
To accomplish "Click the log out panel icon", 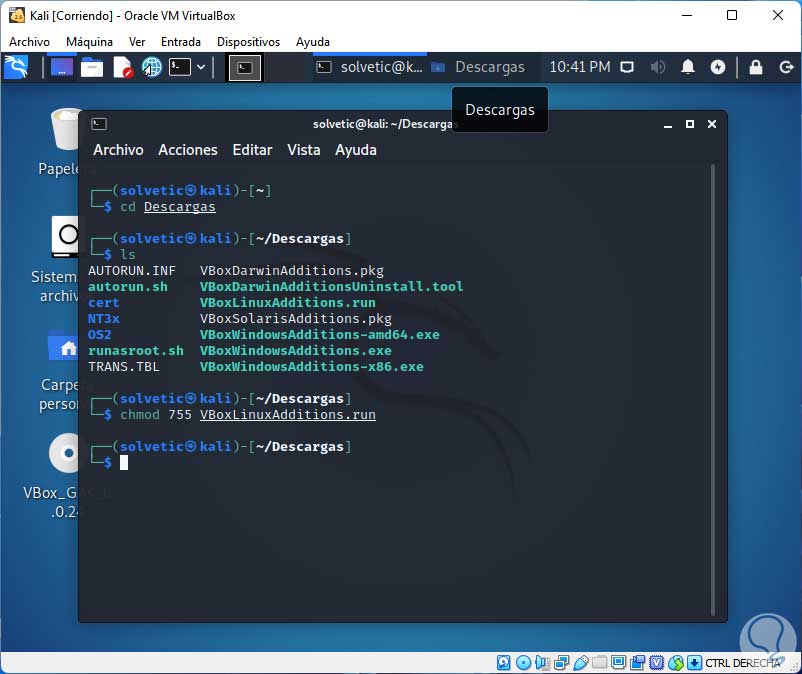I will coord(786,67).
